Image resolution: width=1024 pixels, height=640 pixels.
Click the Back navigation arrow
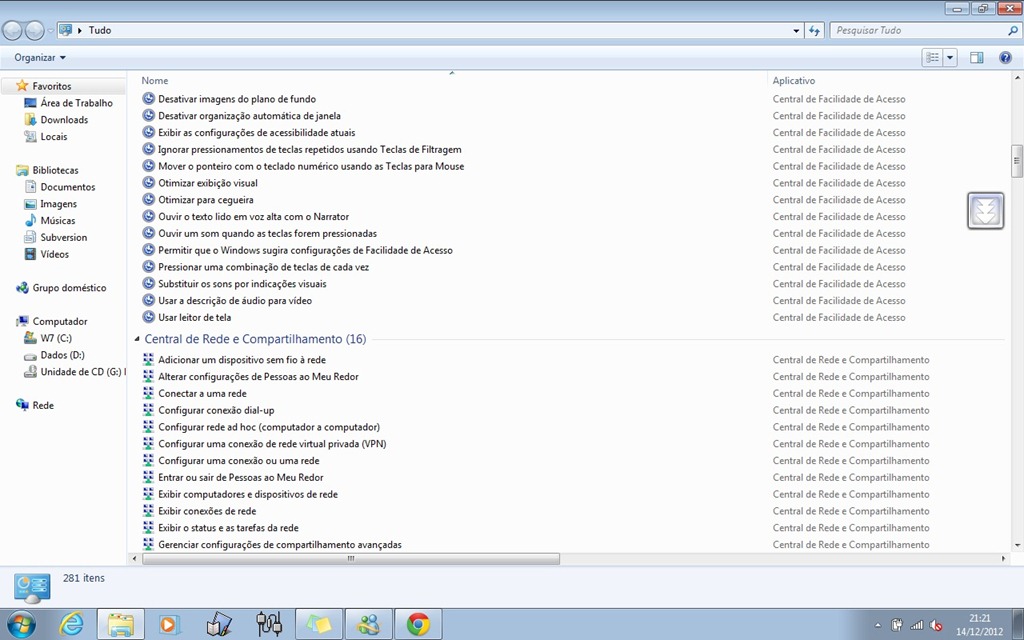pyautogui.click(x=12, y=30)
